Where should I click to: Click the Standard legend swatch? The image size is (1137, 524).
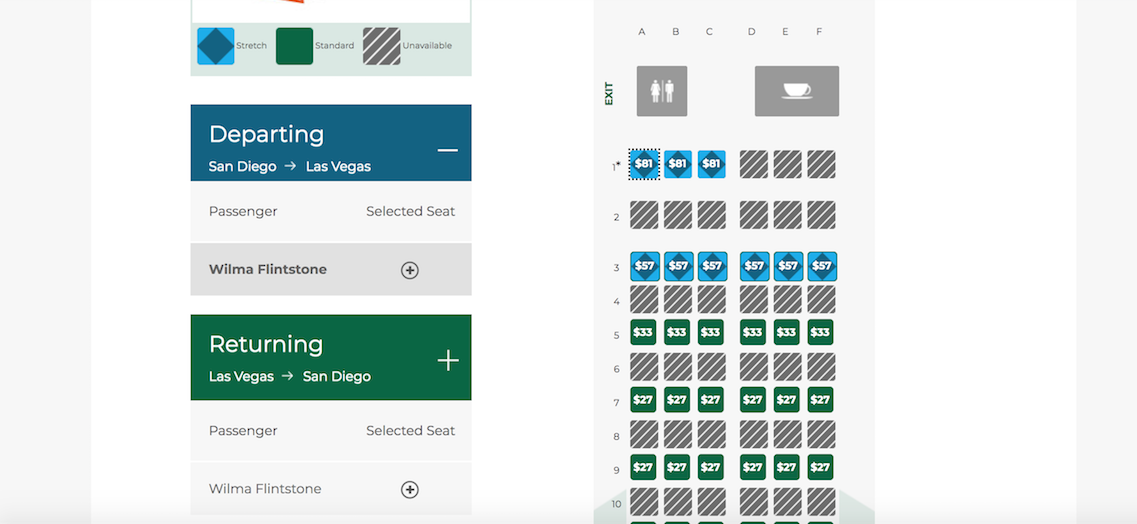pos(294,46)
